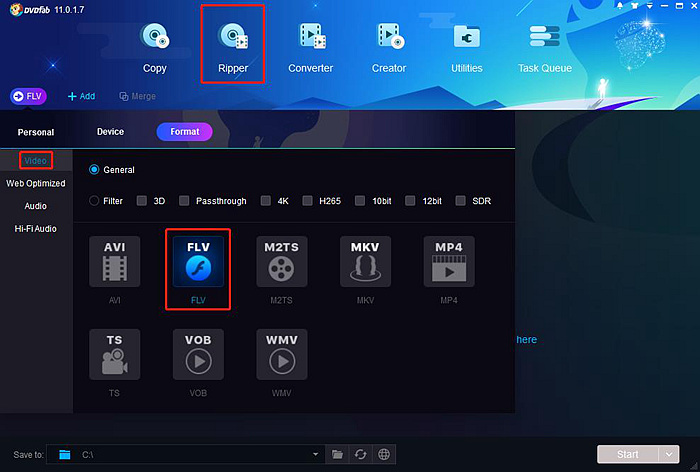Select the MKV format icon
The image size is (700, 472).
pos(365,262)
